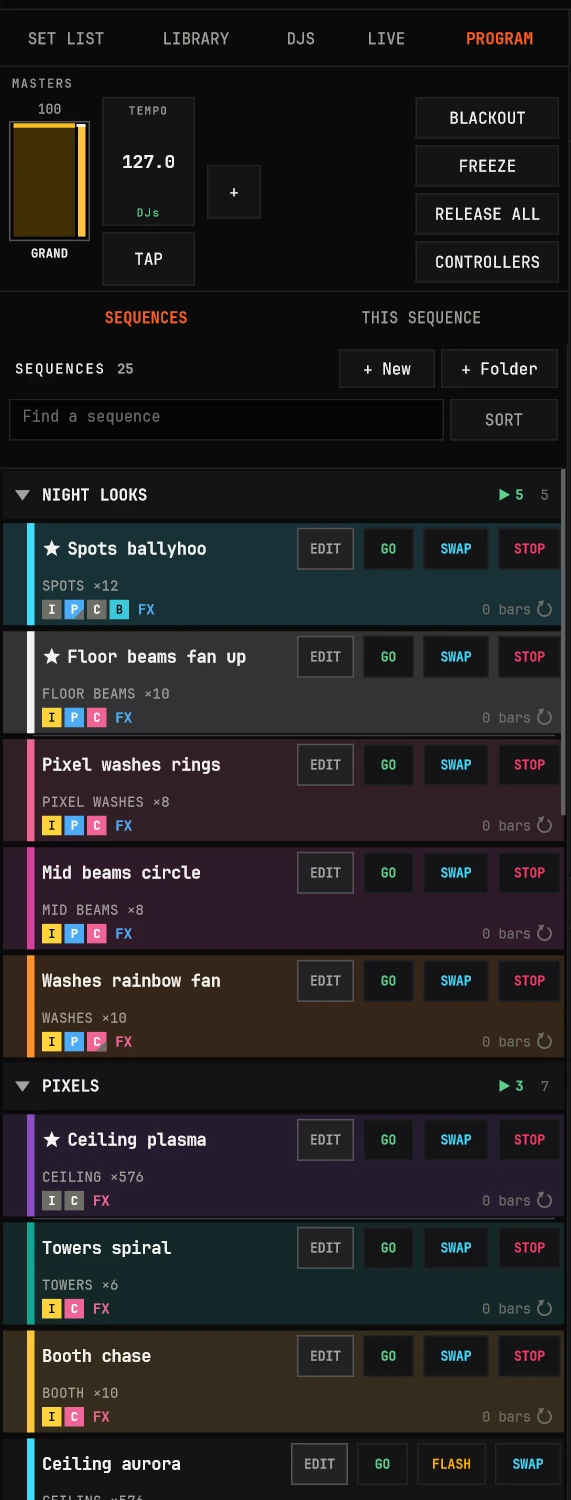This screenshot has height=1500, width=571.
Task: Open the SORT options
Action: coord(504,420)
